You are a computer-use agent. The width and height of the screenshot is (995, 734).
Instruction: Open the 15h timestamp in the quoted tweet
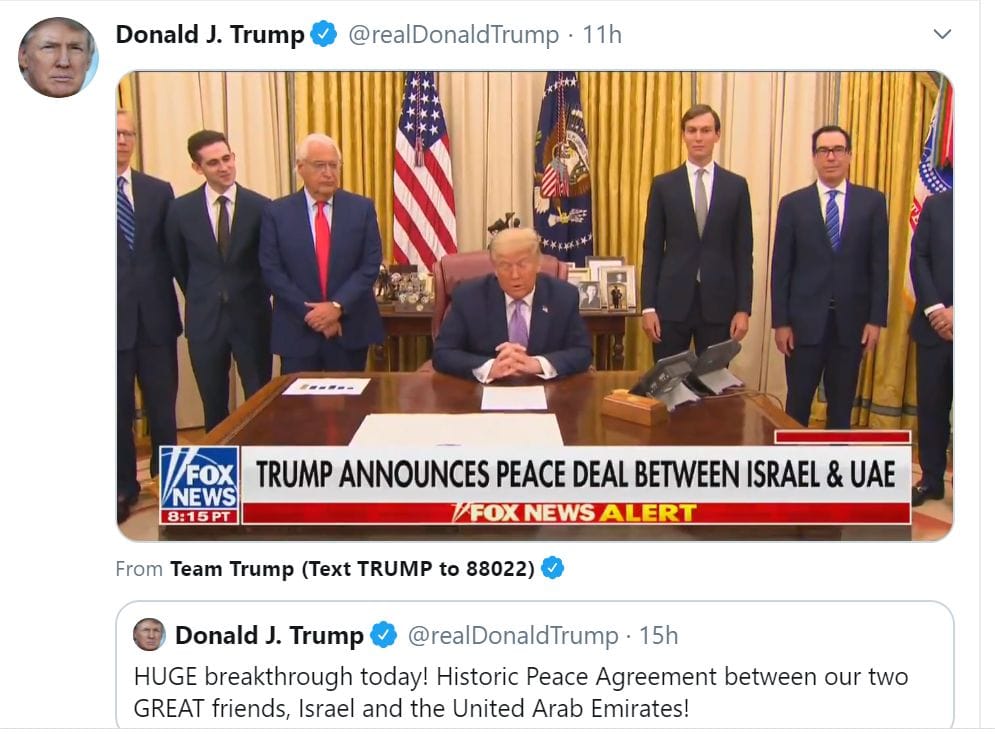pyautogui.click(x=659, y=635)
